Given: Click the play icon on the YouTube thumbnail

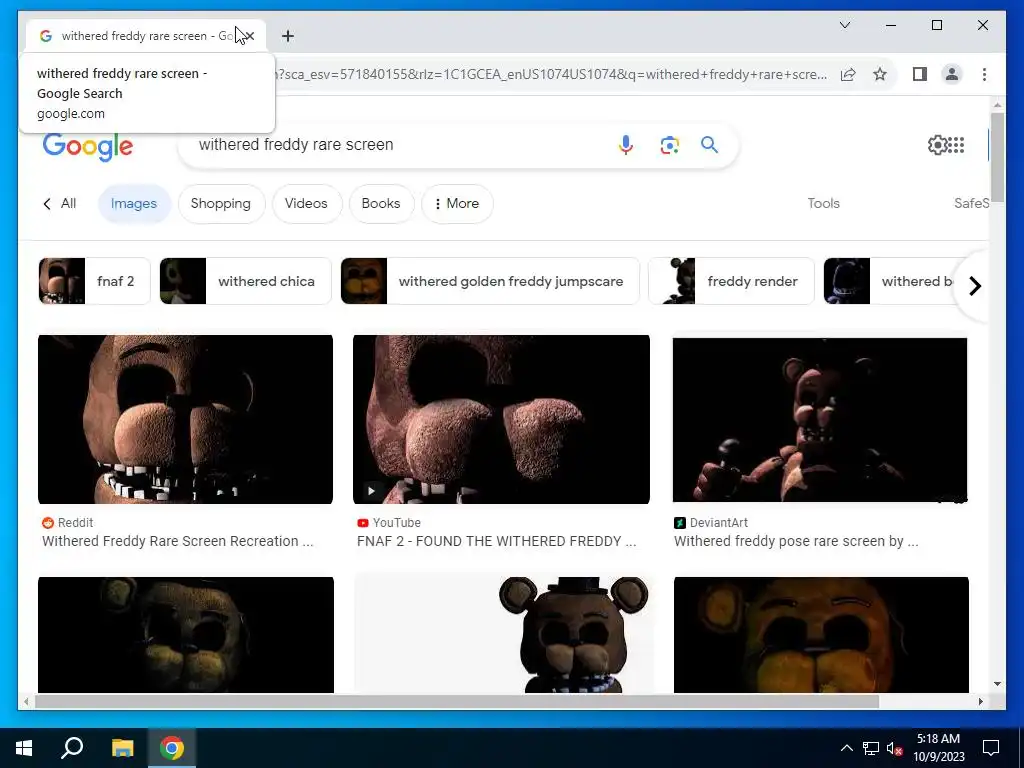Looking at the screenshot, I should coord(371,490).
